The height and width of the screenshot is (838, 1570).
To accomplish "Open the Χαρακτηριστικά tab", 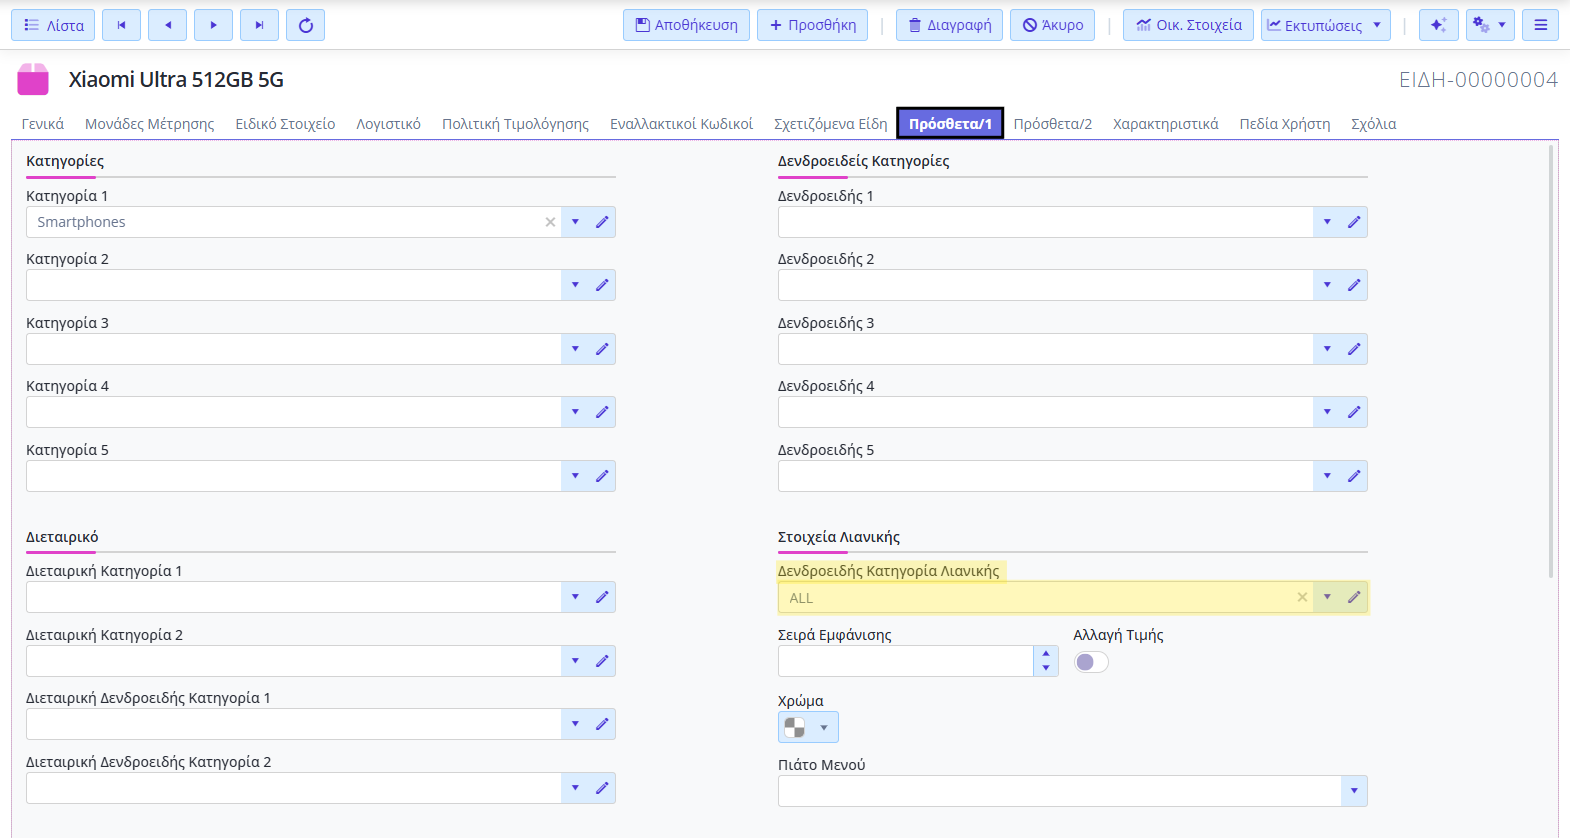I will 1165,124.
